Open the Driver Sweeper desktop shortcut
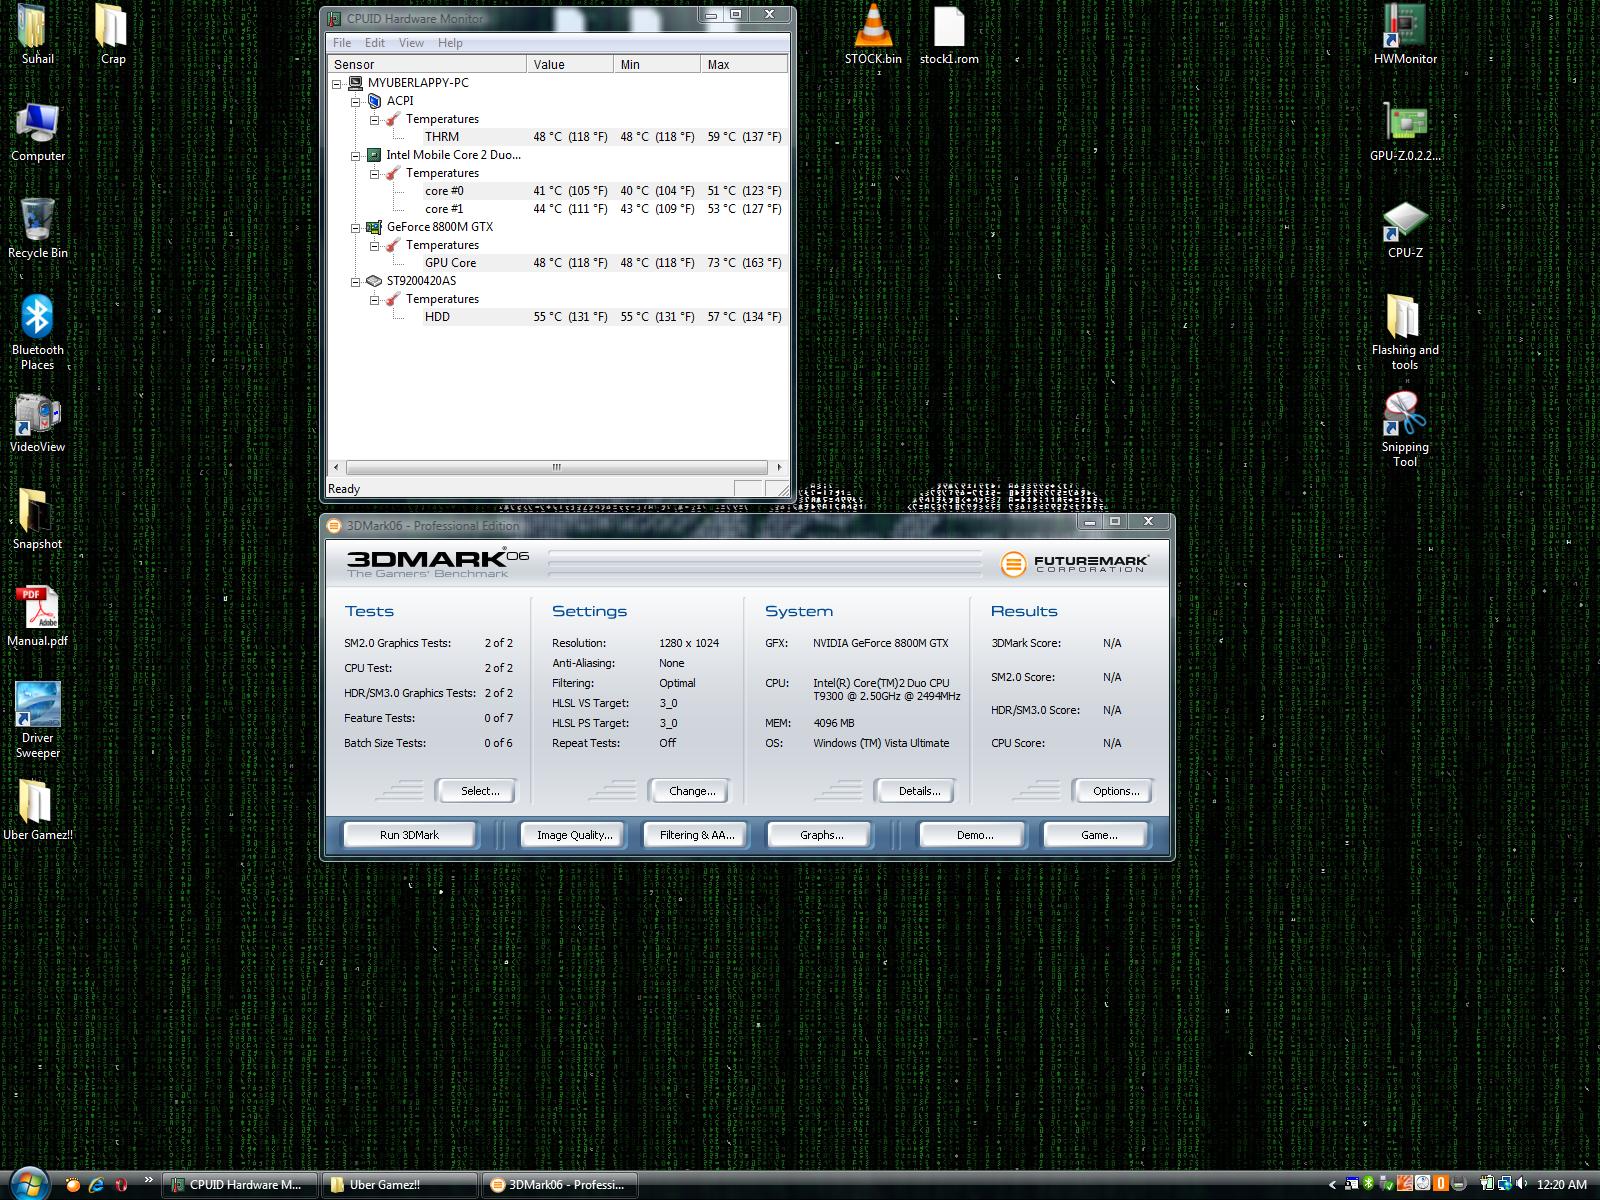The height and width of the screenshot is (1200, 1600). 38,720
